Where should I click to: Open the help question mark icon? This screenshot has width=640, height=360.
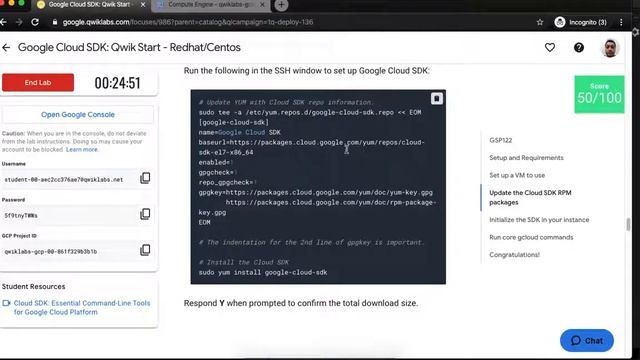[x=579, y=47]
